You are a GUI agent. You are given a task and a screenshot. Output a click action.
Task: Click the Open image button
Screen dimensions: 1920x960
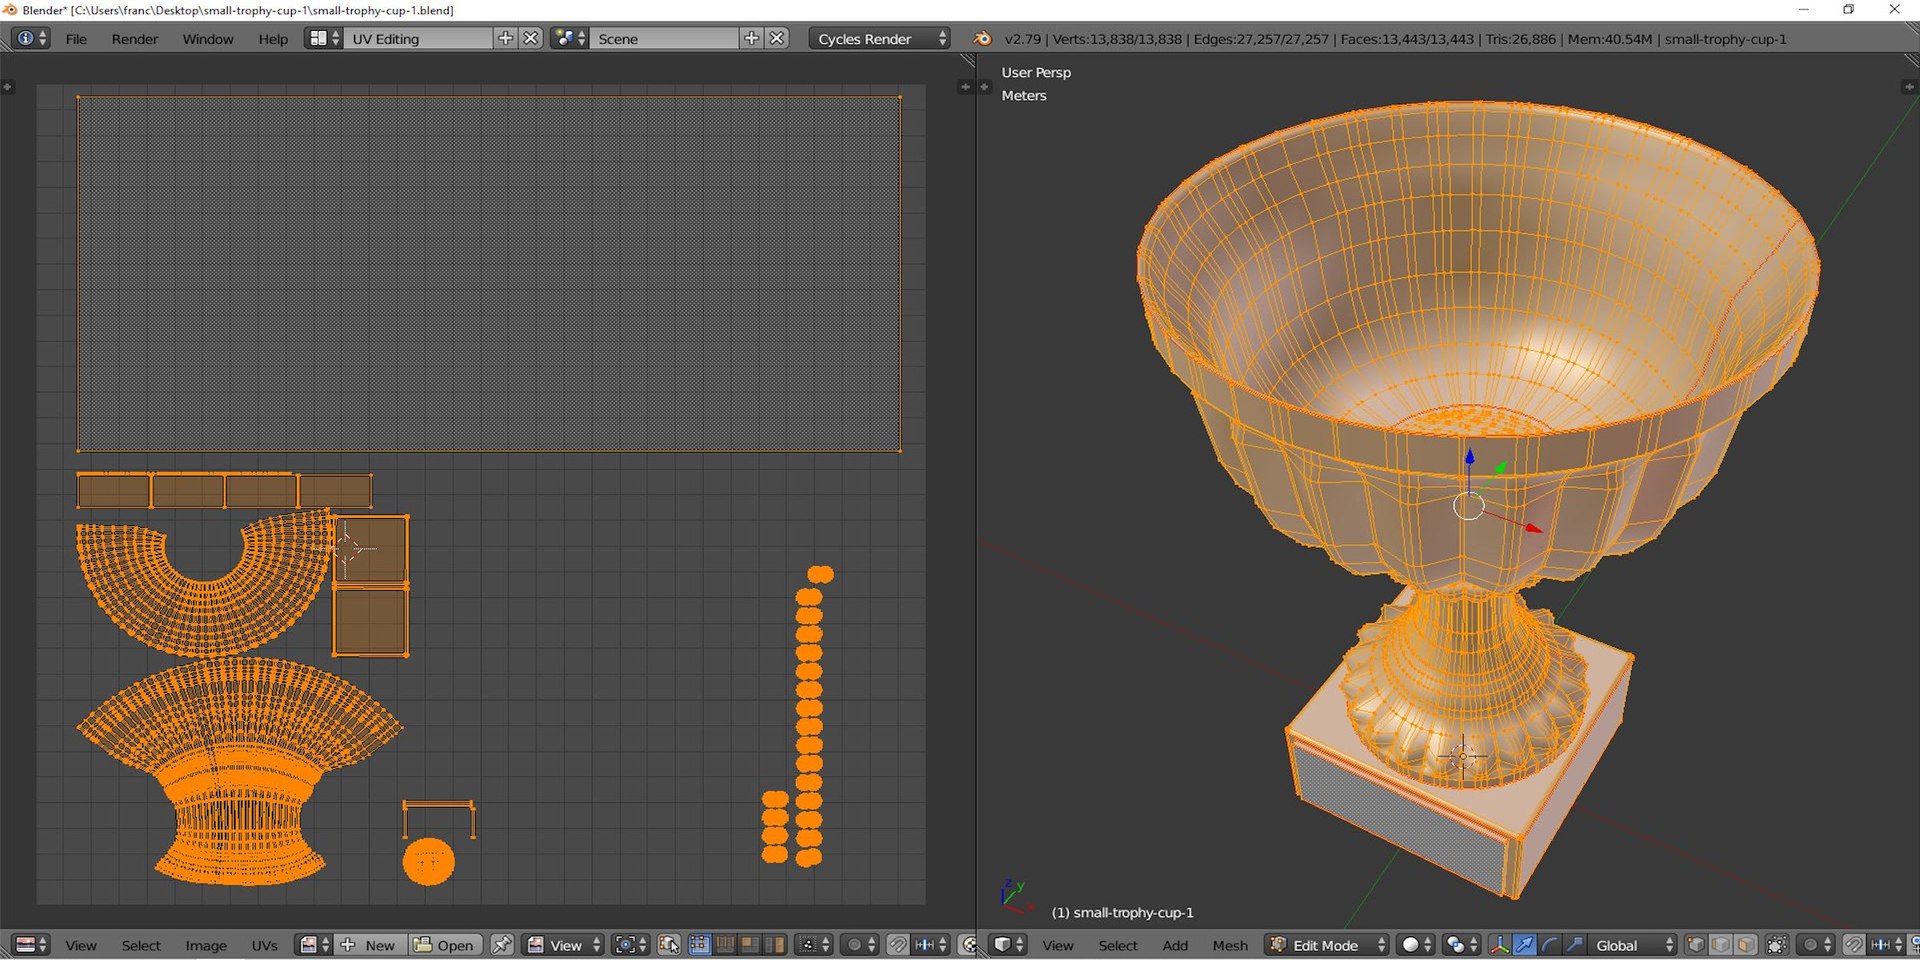point(445,945)
